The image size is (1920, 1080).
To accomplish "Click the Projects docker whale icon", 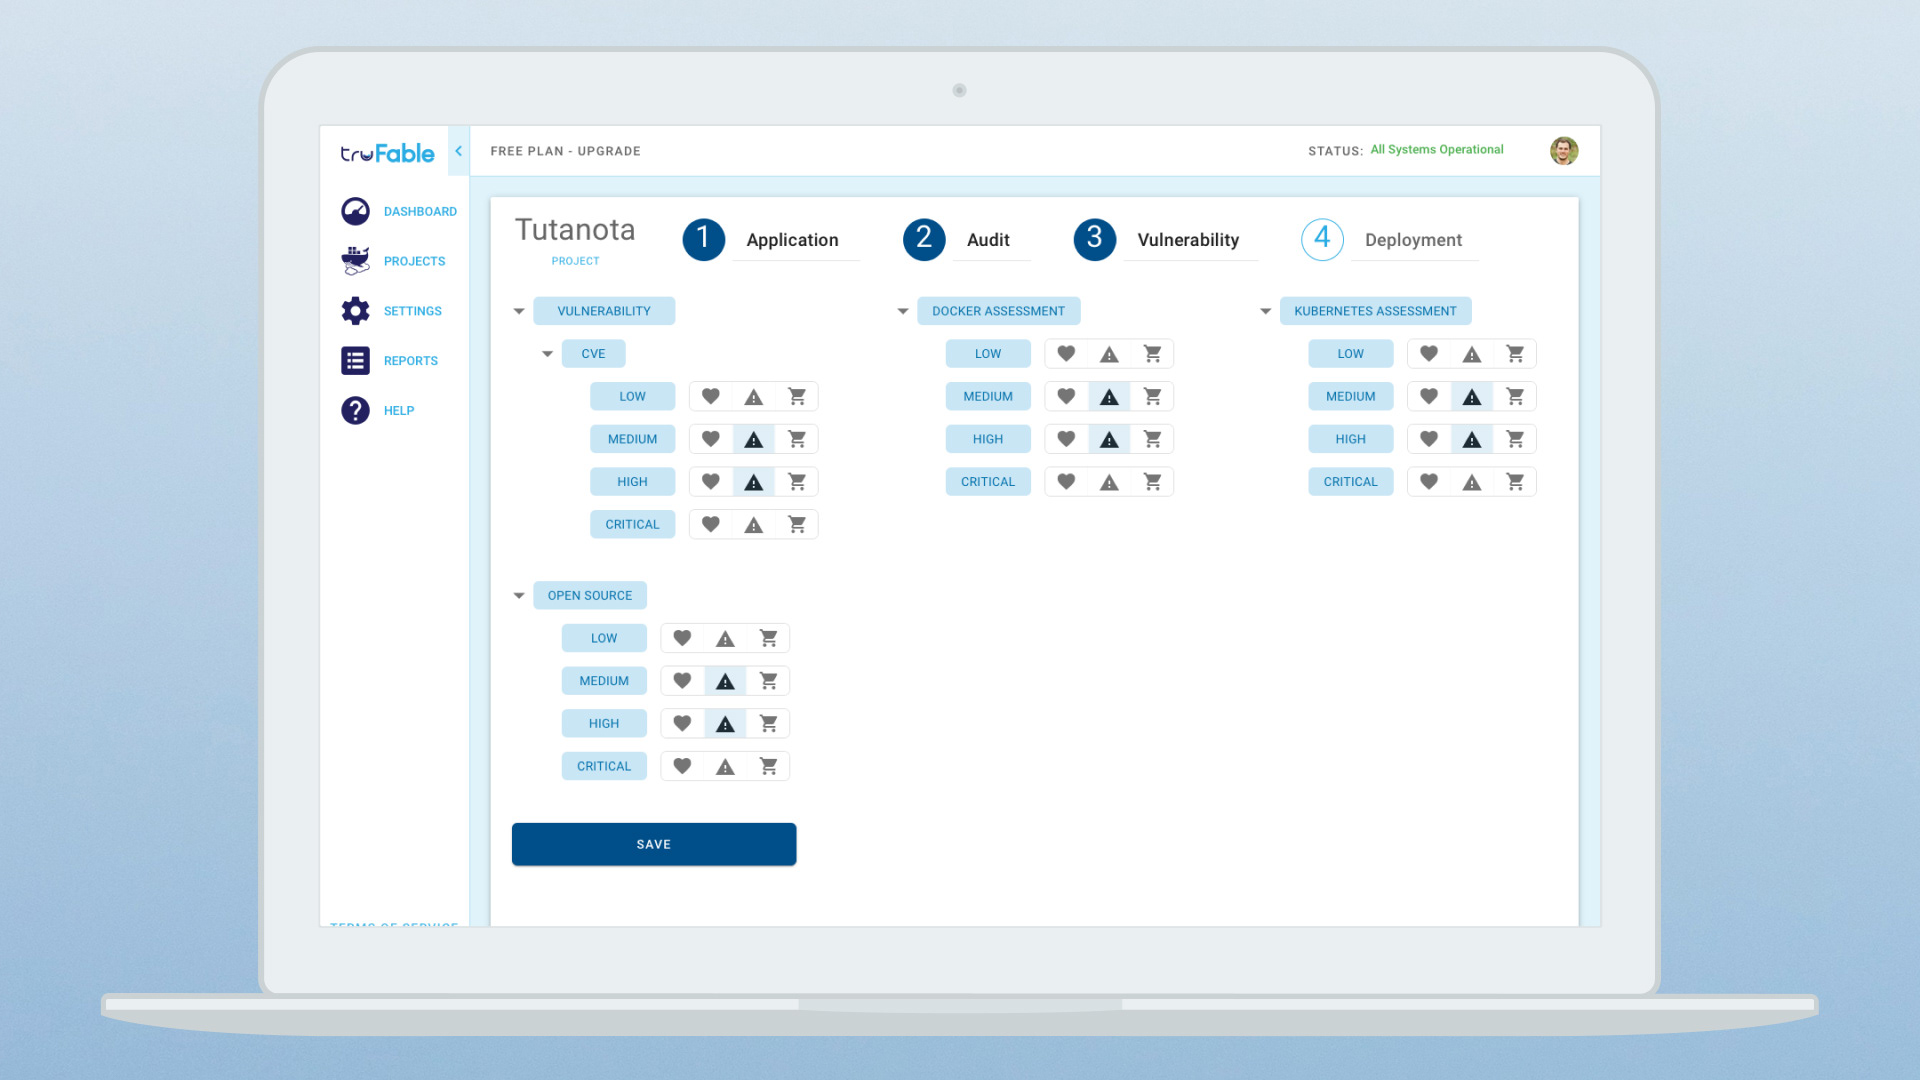I will click(355, 261).
